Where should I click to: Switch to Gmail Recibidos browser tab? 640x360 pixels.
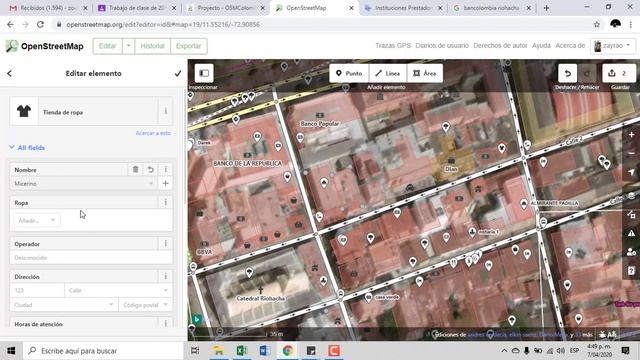point(47,8)
